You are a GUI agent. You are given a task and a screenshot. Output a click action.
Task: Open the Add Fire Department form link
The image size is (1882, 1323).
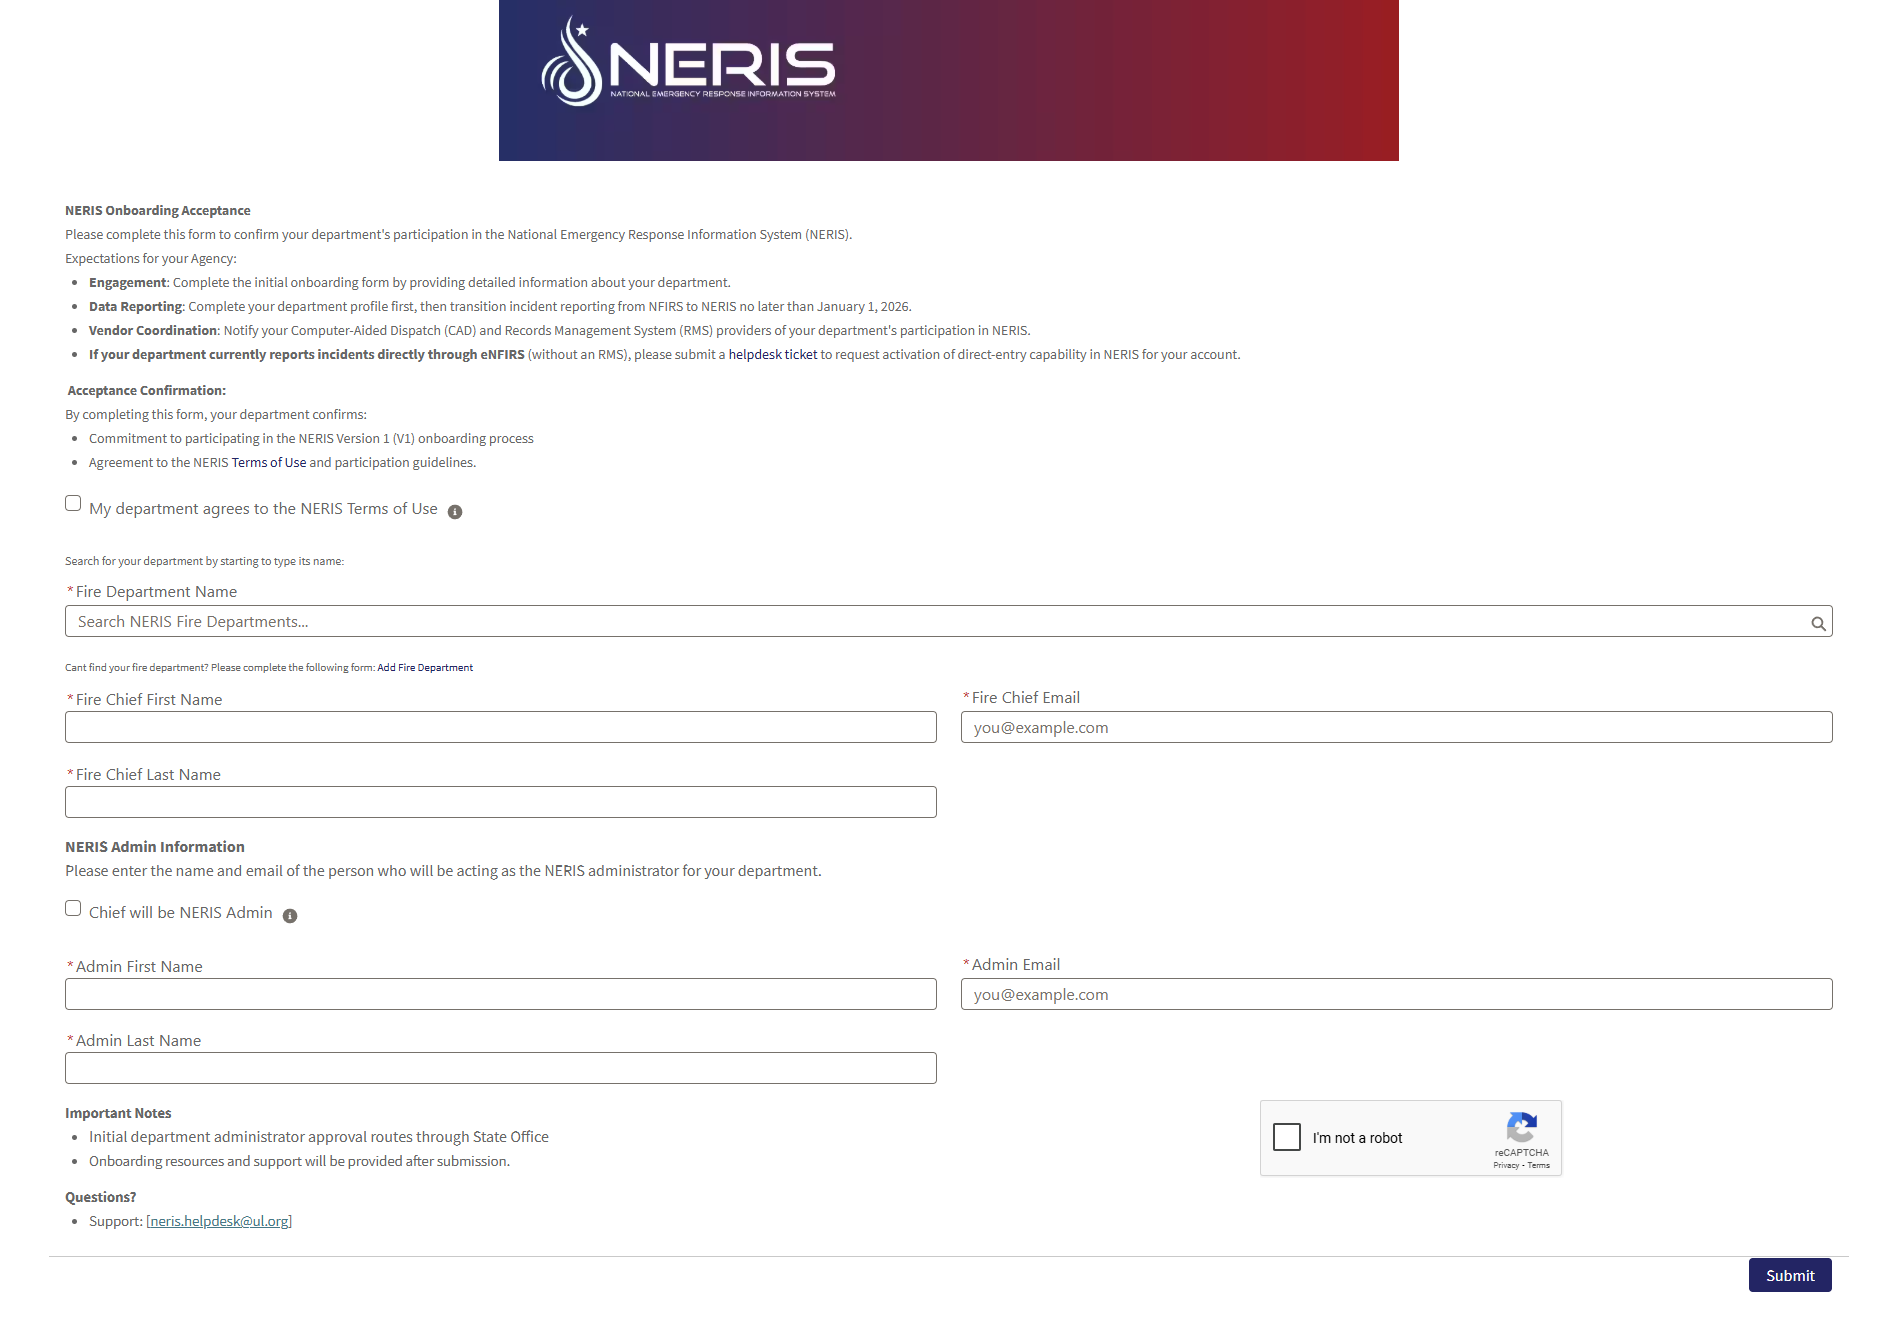pos(425,667)
